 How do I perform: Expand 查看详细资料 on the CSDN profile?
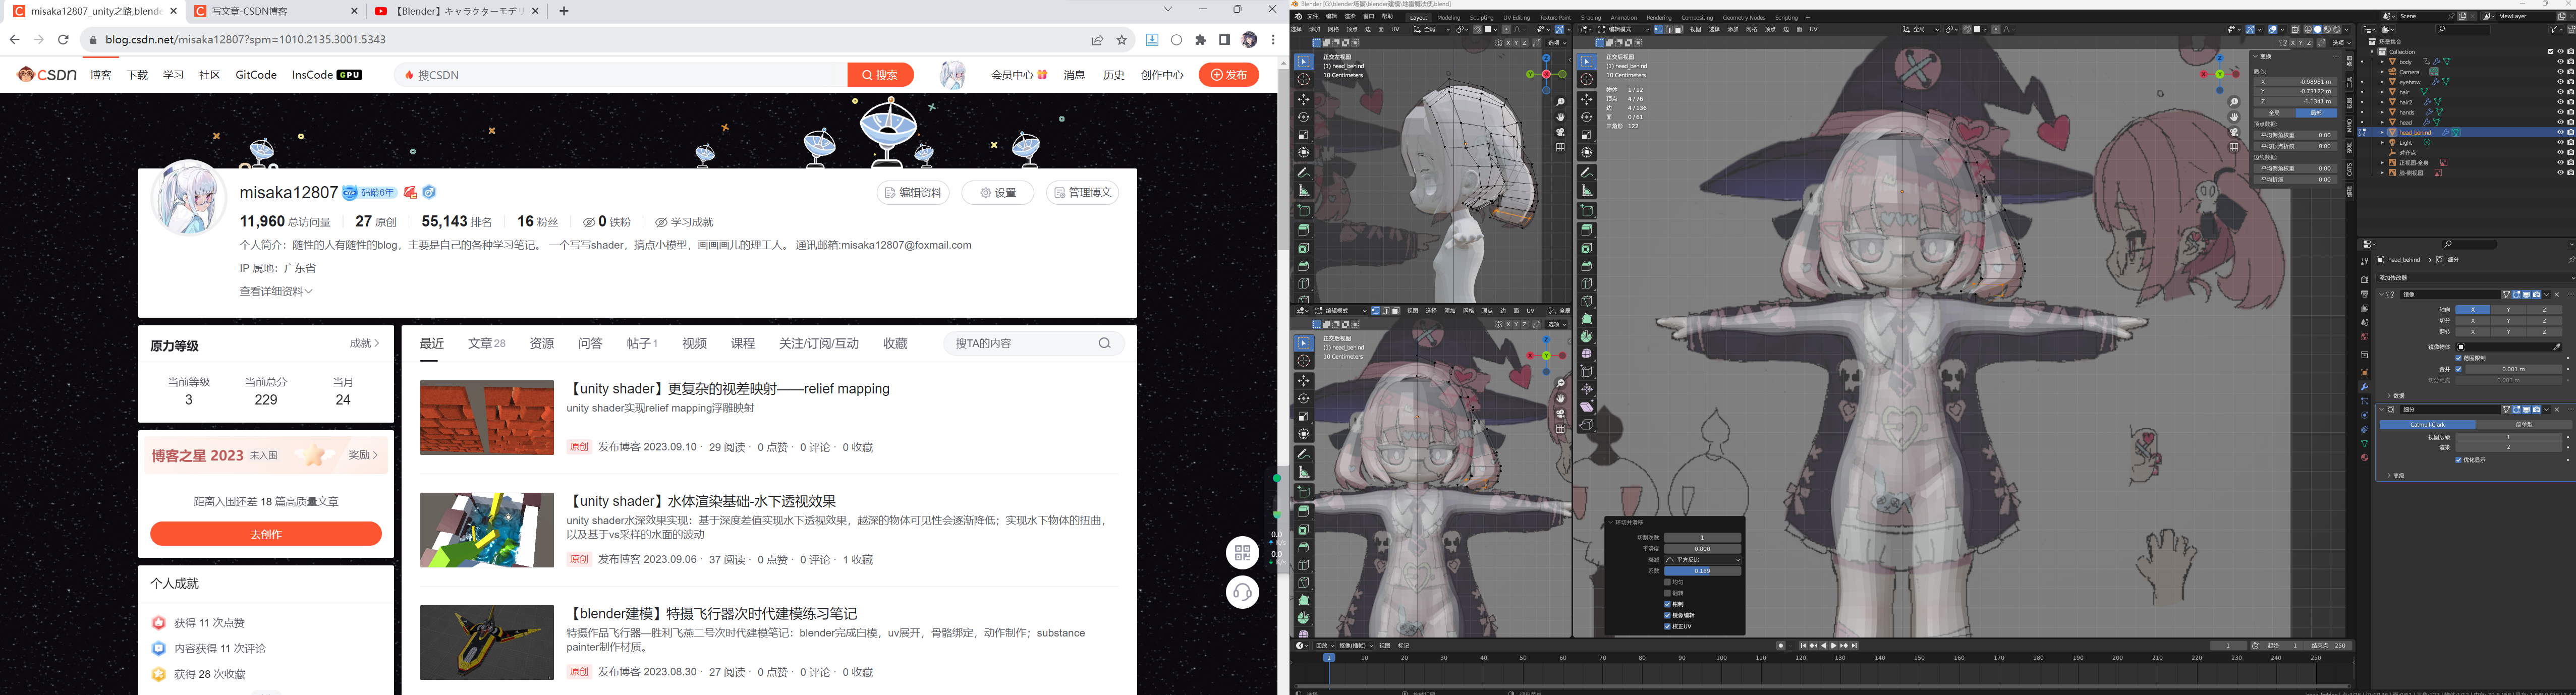tap(276, 291)
